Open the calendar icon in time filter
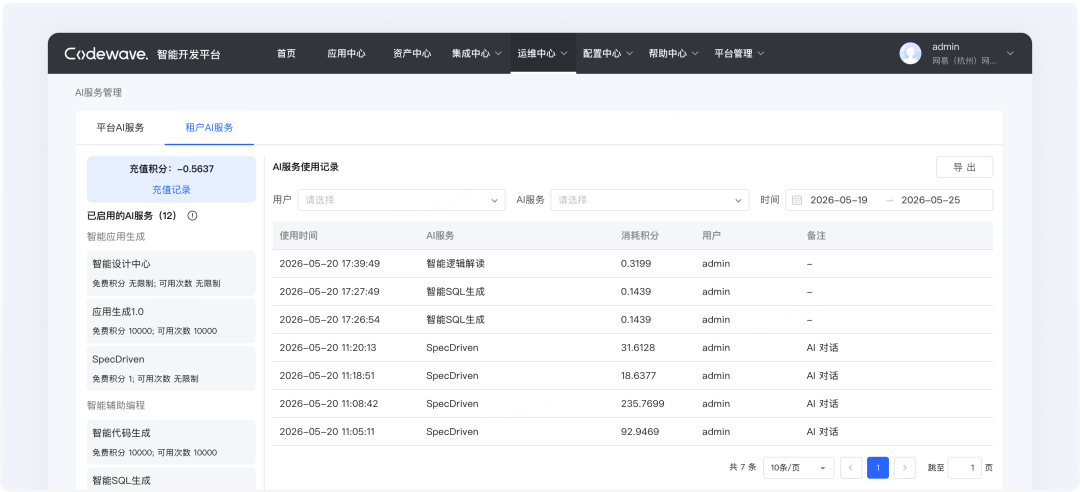The height and width of the screenshot is (492, 1080). pos(797,200)
